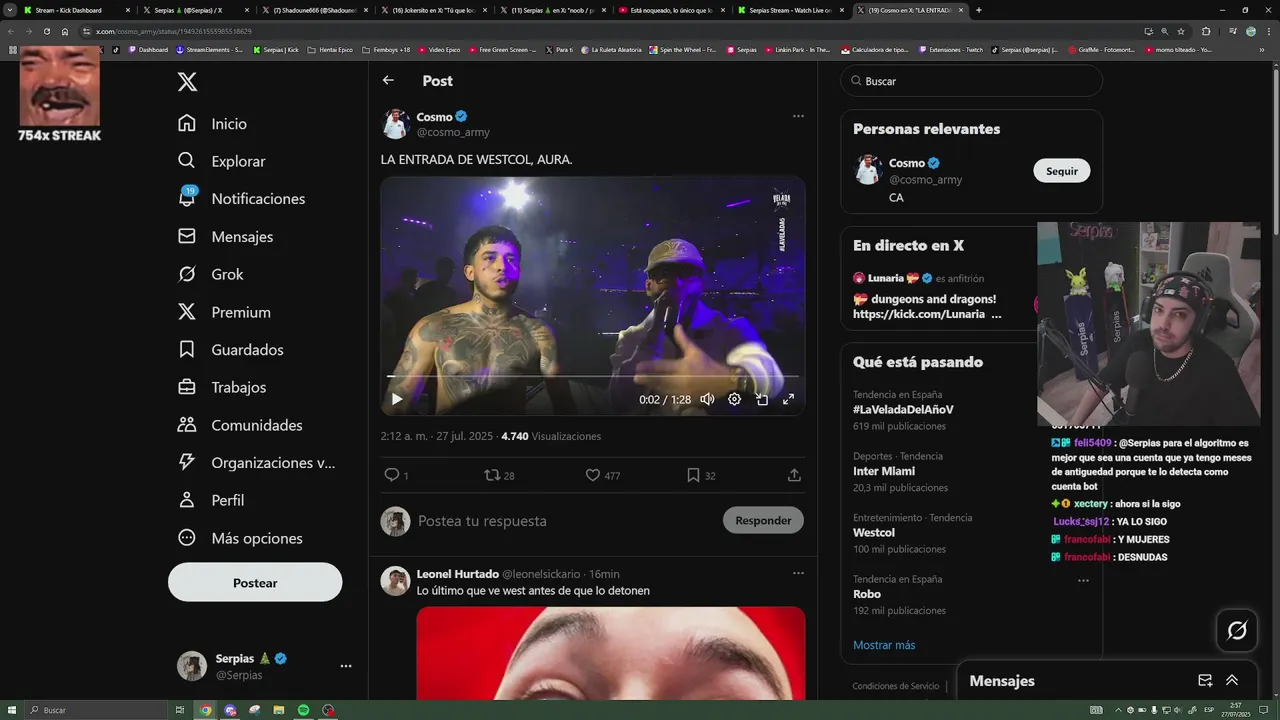The image size is (1280, 720).
Task: Switch to Serpias Stream Watch Live tab
Action: [790, 10]
